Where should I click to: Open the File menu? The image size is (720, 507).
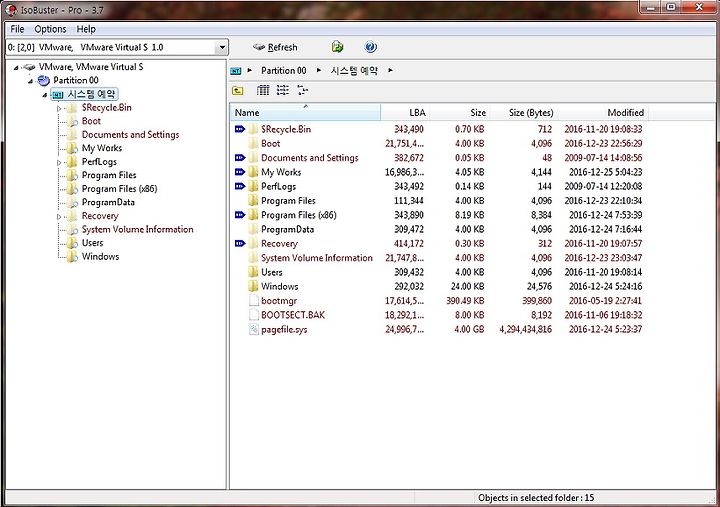17,29
